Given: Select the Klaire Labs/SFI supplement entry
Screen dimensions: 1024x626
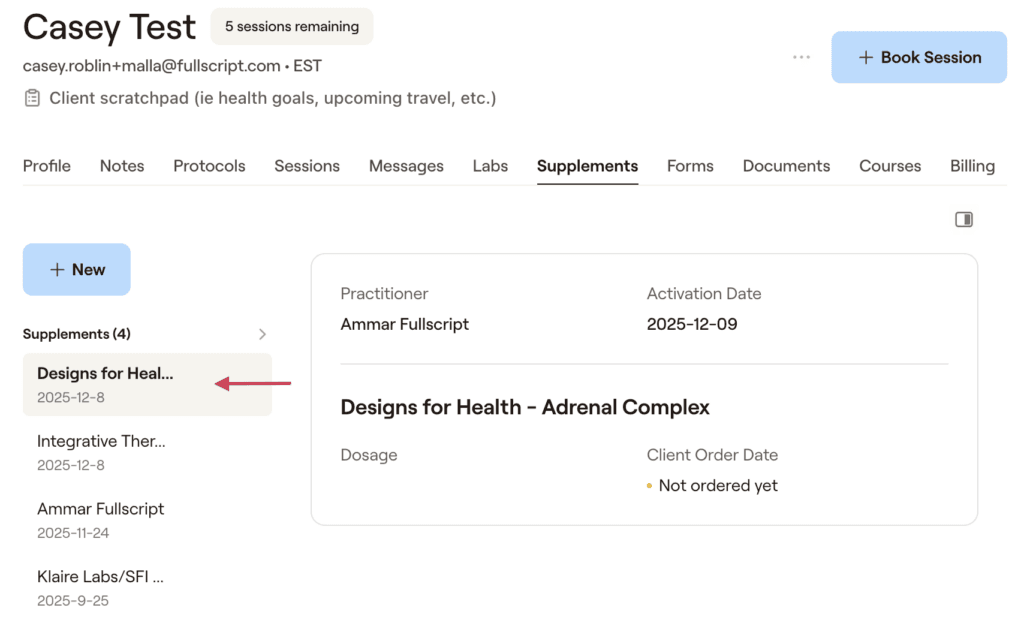Looking at the screenshot, I should coord(148,588).
